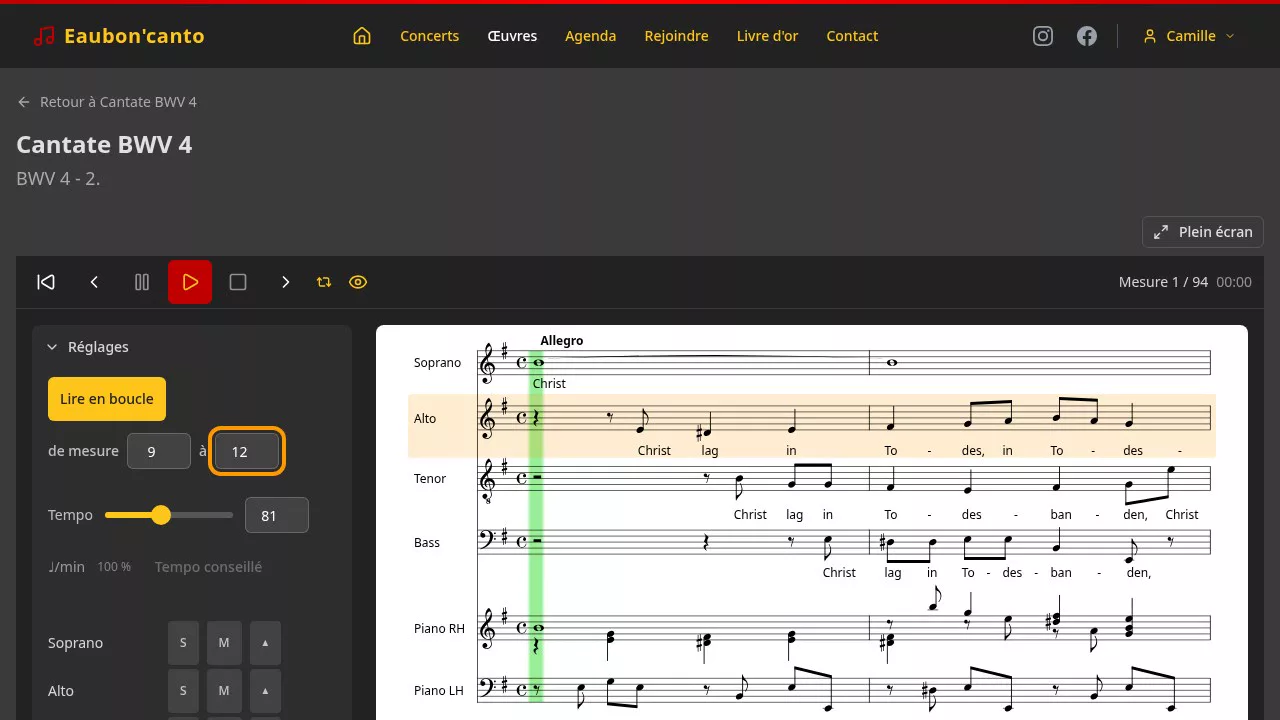Click the Lire en boucle button
This screenshot has width=1280, height=720.
pos(107,399)
